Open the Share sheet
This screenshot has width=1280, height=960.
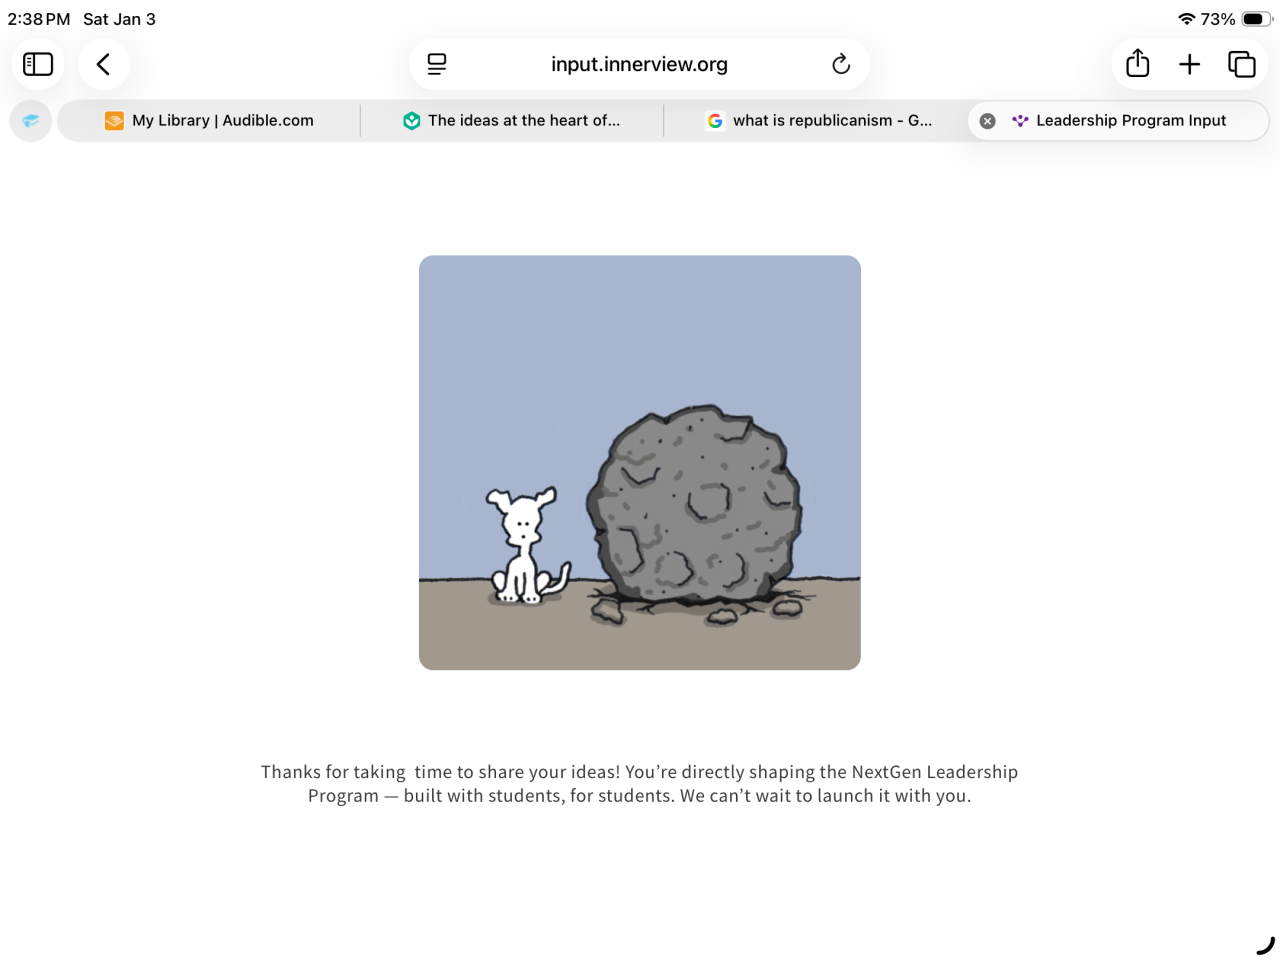tap(1137, 64)
